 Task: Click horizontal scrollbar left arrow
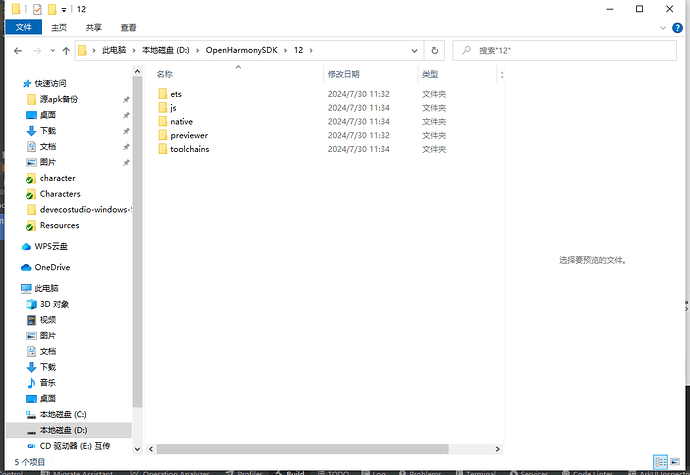coord(151,449)
